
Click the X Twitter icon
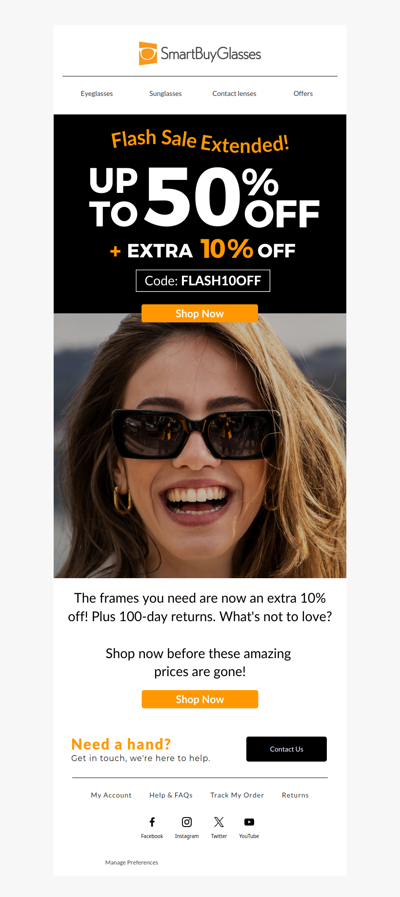coord(219,822)
